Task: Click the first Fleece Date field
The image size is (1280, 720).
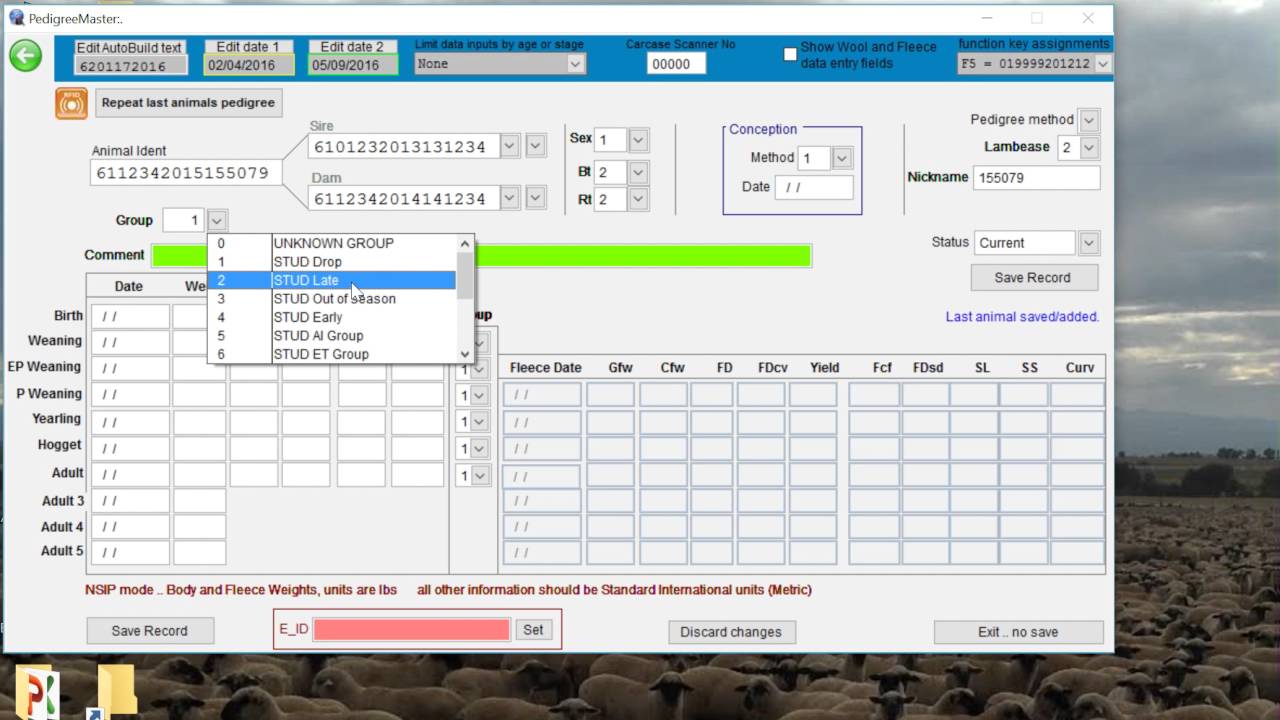Action: click(x=542, y=395)
